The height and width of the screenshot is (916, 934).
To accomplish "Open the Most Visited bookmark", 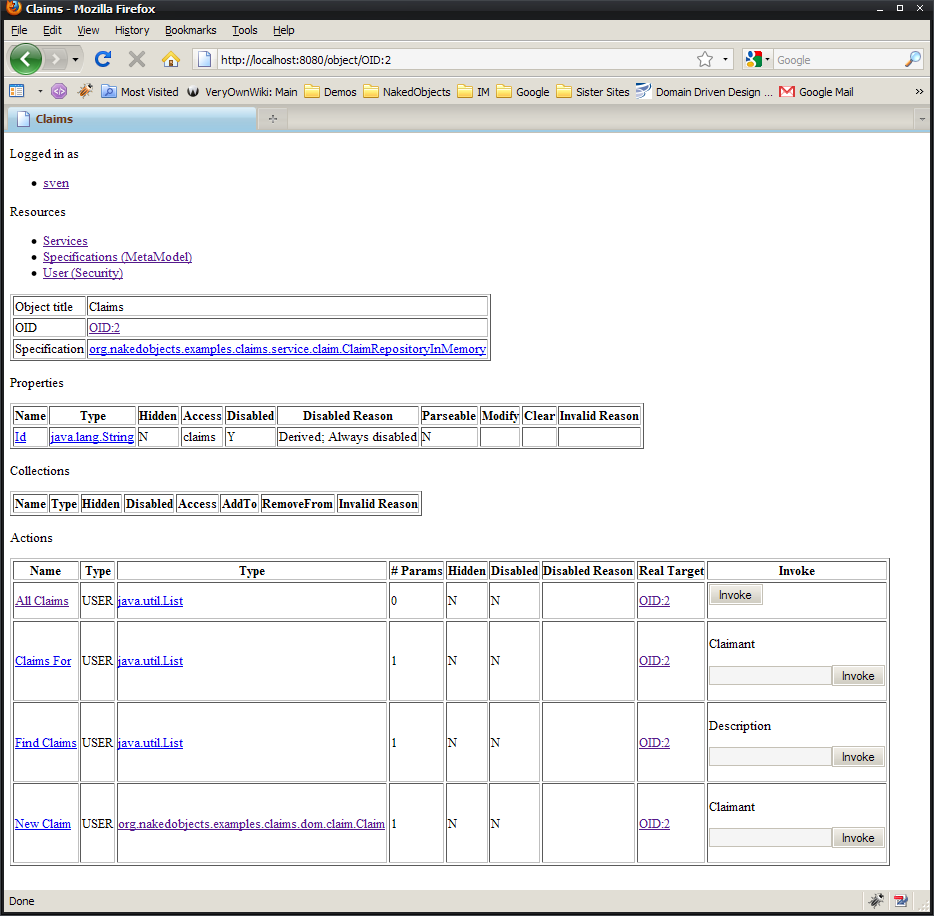I will pos(140,92).
